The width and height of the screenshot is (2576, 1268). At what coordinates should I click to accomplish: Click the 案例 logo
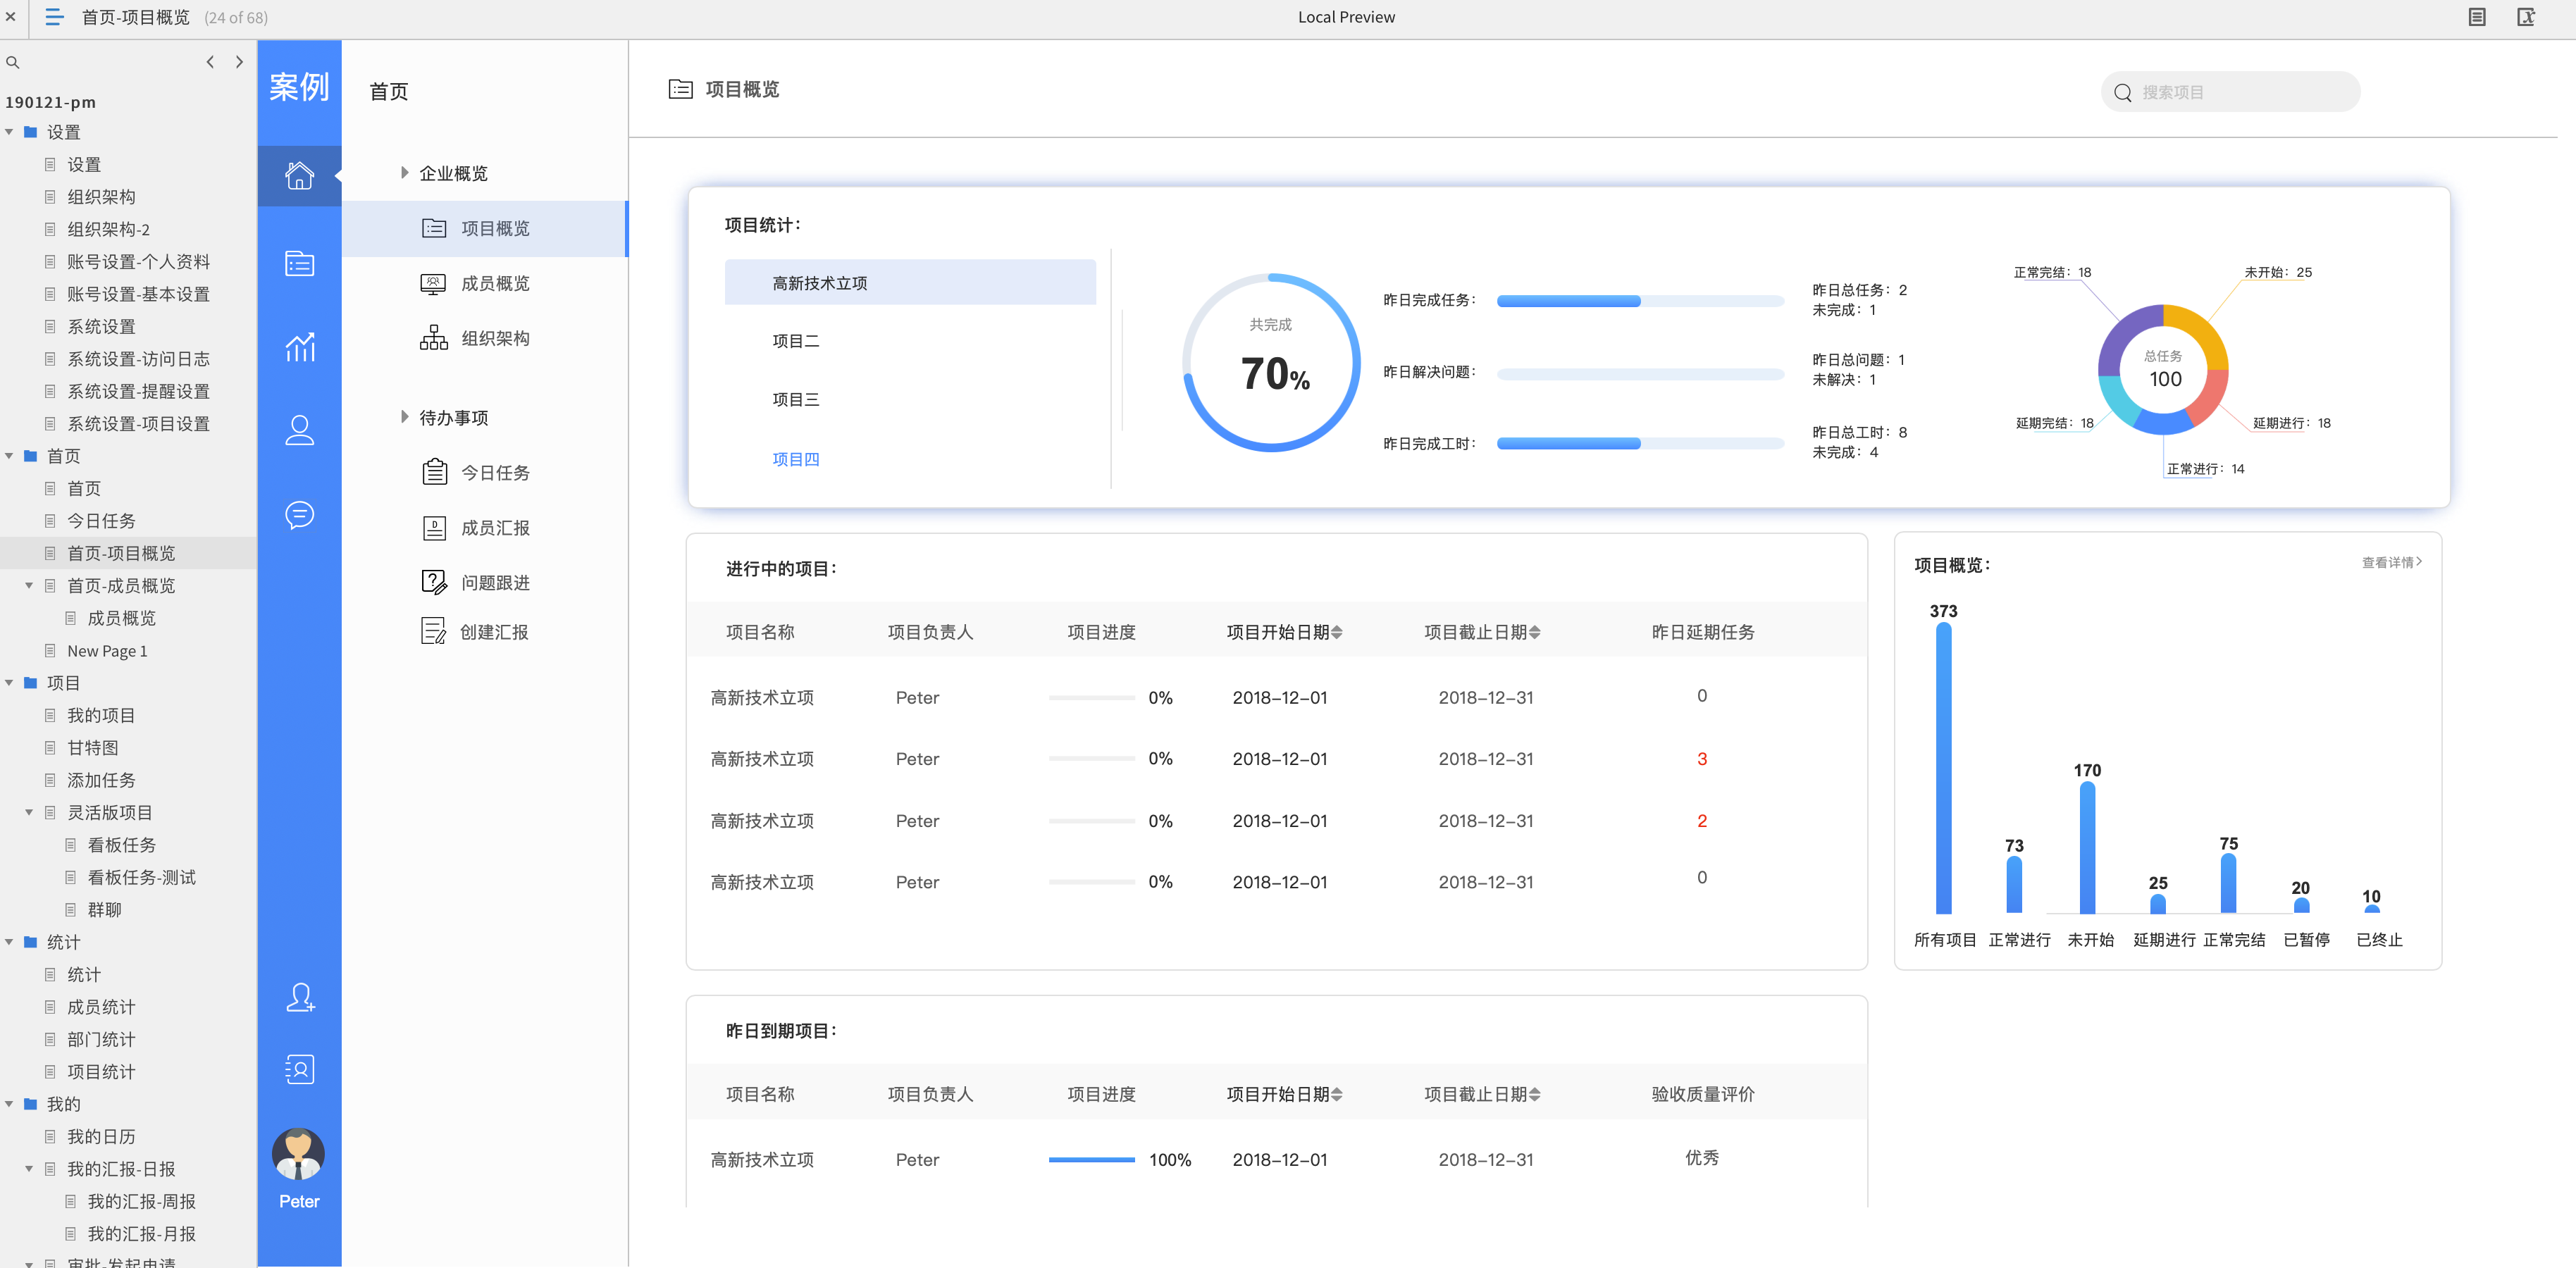point(299,87)
